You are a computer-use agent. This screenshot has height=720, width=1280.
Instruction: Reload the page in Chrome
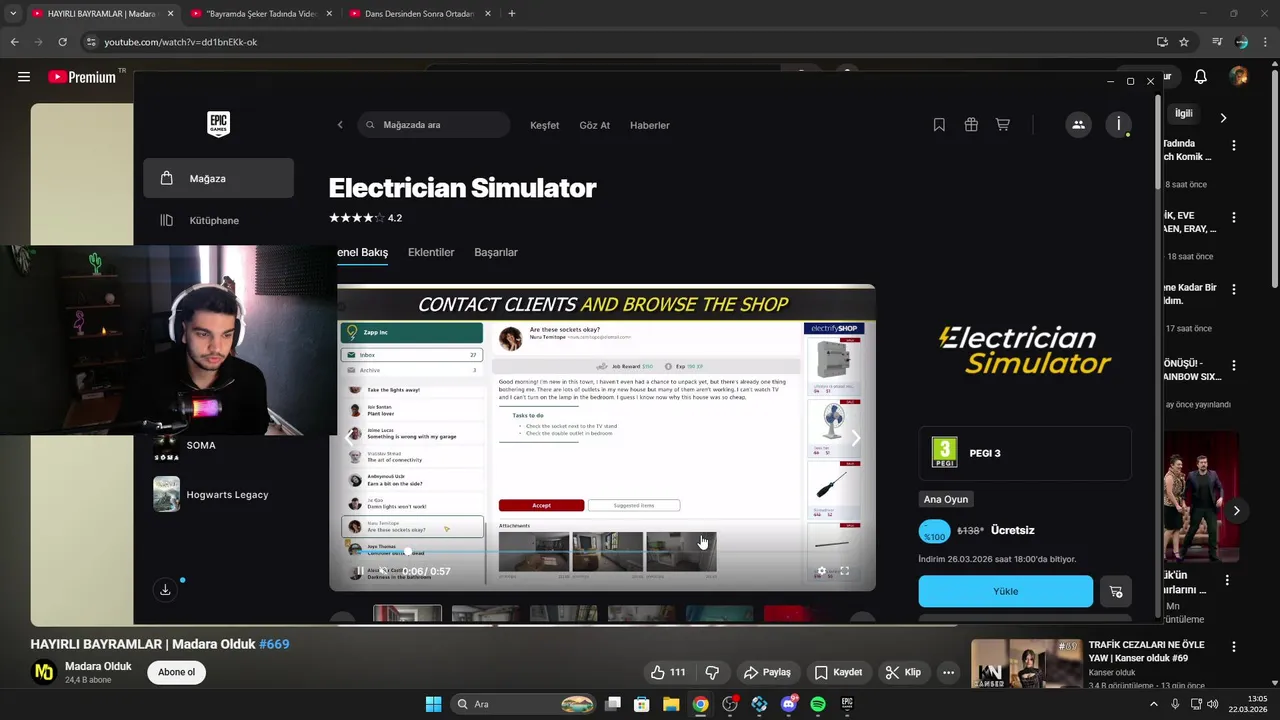click(x=62, y=42)
